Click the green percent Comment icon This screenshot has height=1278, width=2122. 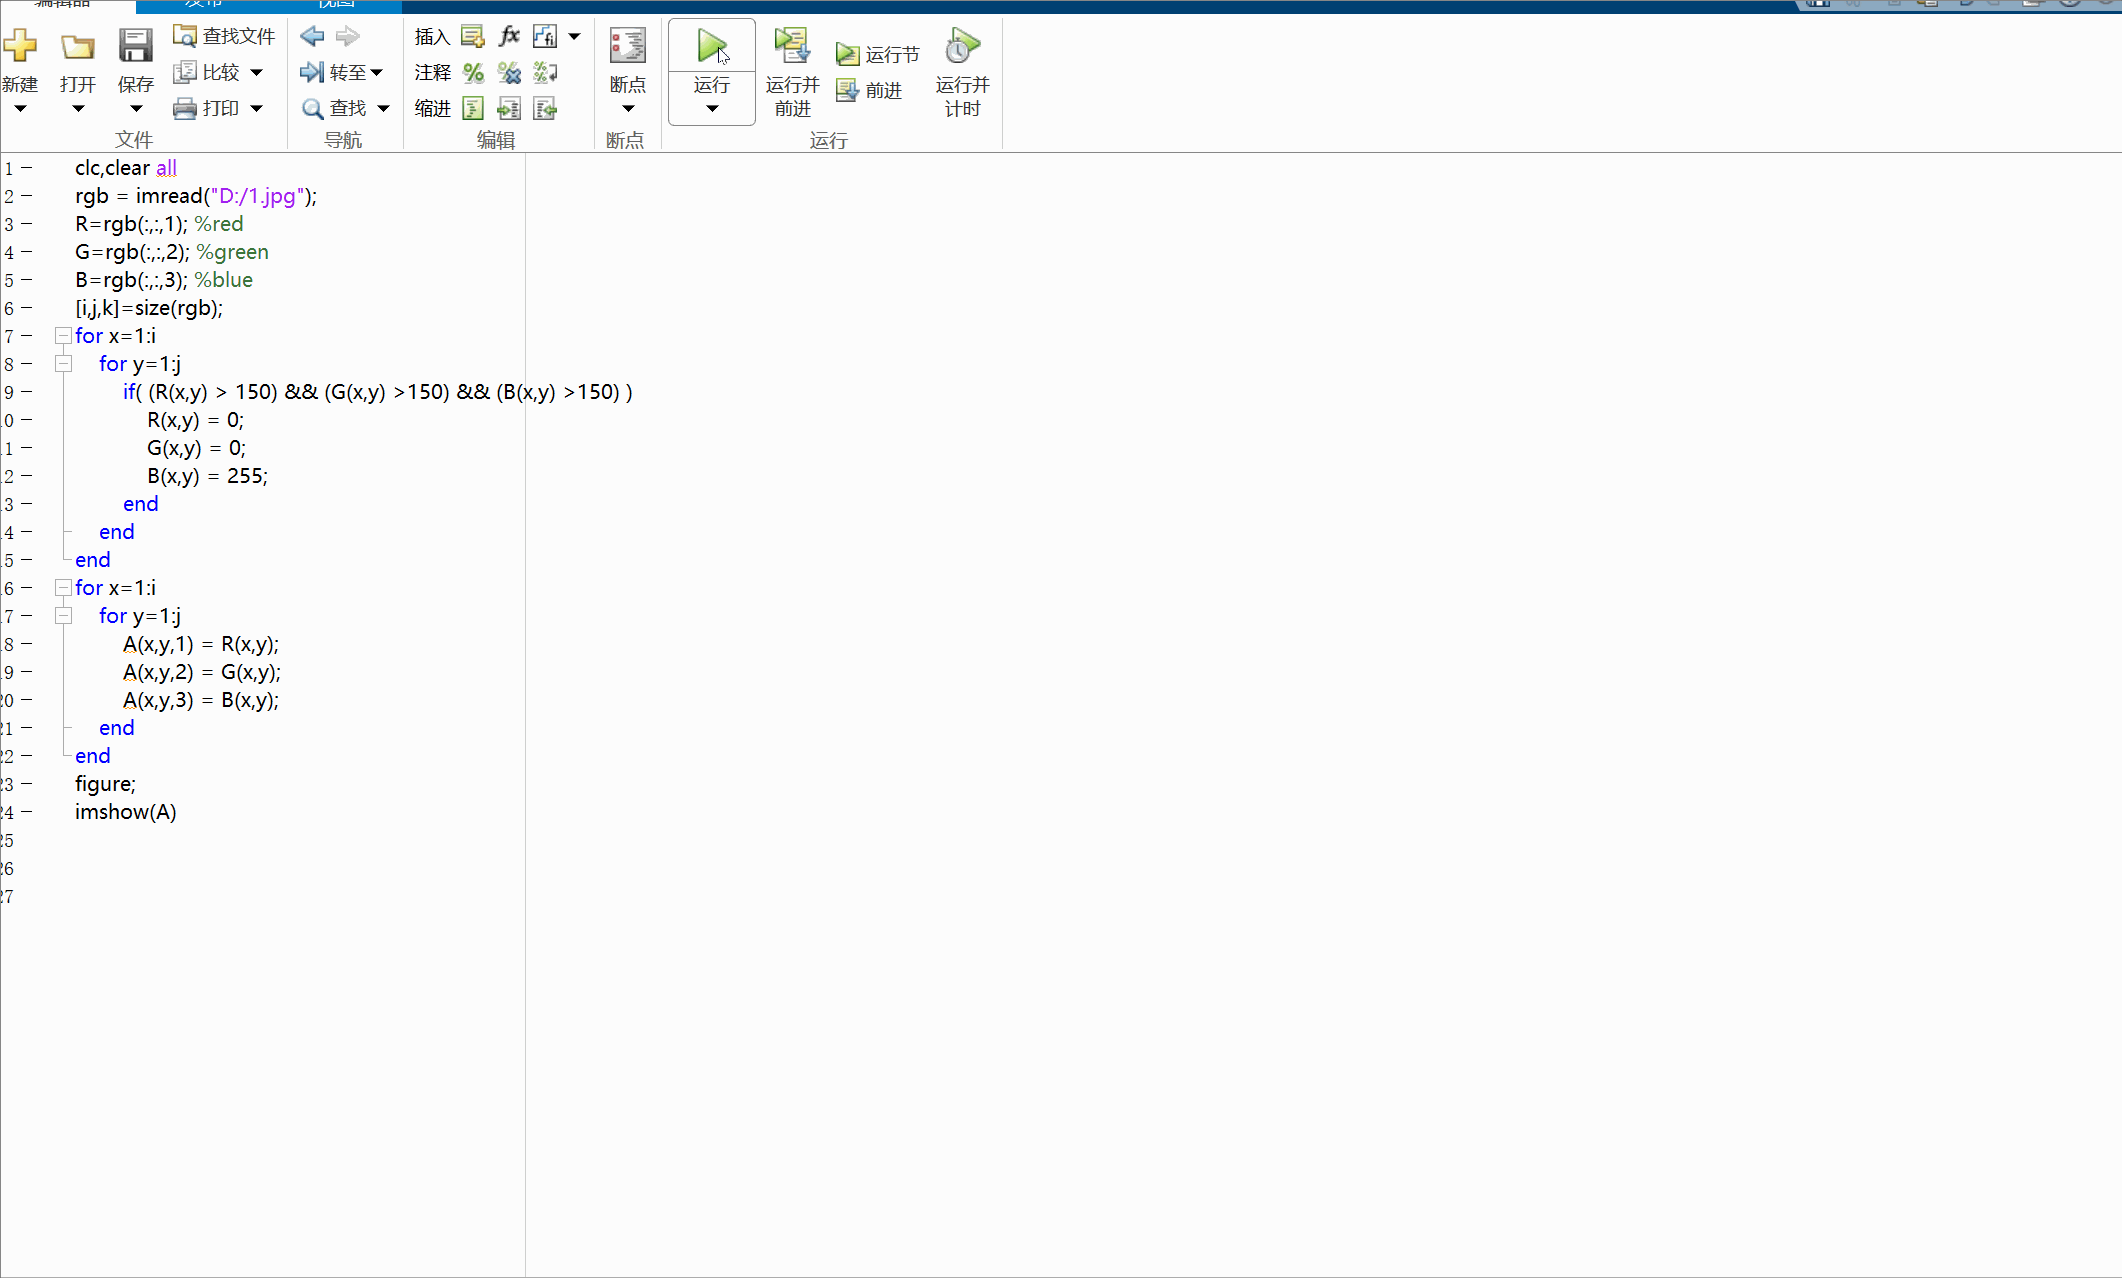click(473, 72)
